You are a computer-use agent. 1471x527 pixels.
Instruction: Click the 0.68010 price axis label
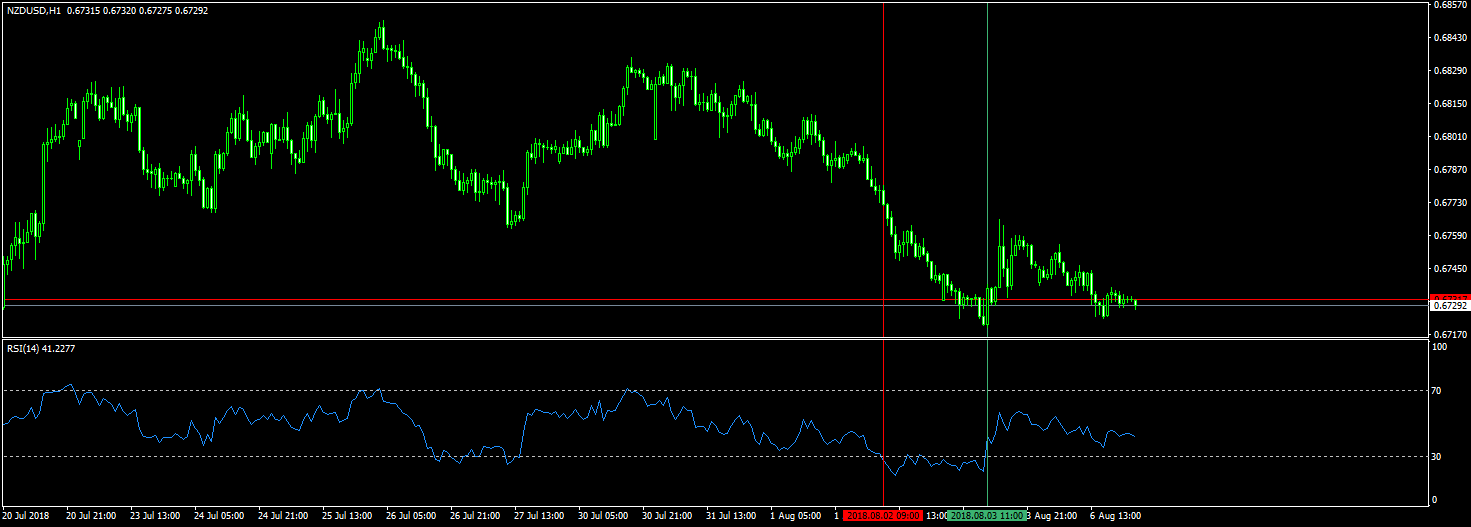[x=1449, y=137]
